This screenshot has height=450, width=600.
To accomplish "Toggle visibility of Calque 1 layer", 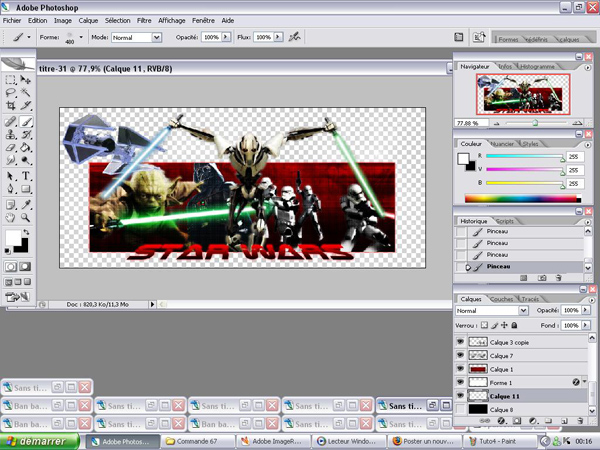I will point(460,369).
